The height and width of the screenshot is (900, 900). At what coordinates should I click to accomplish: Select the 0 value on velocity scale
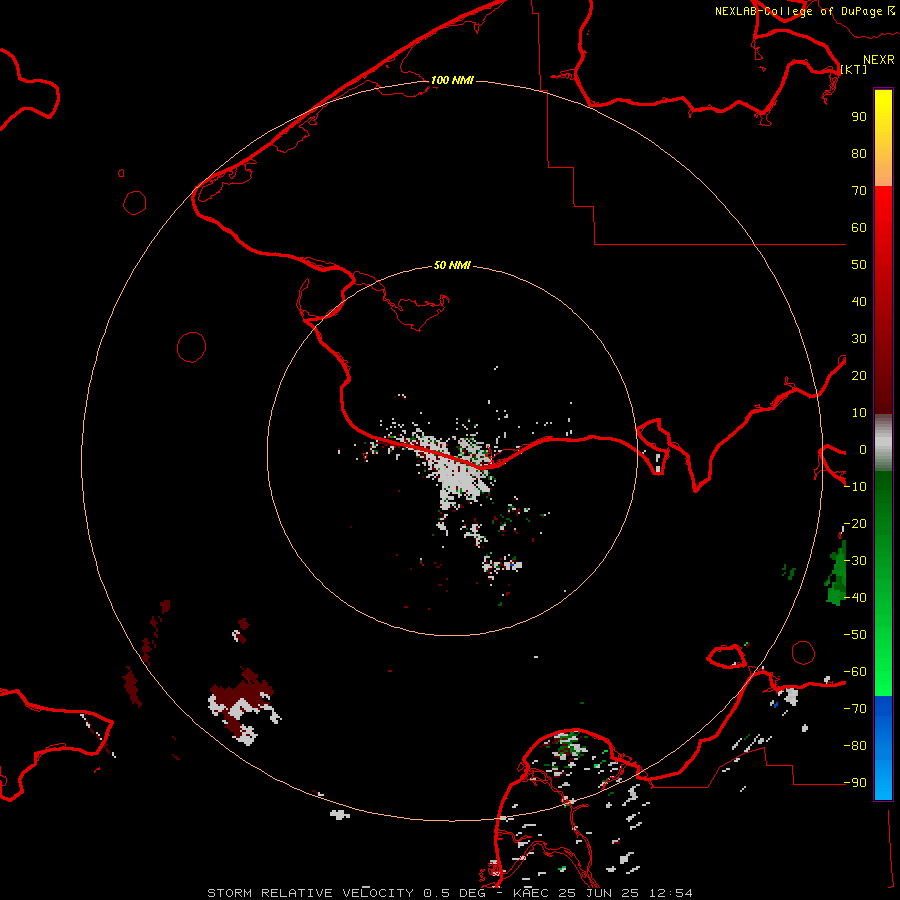click(863, 450)
